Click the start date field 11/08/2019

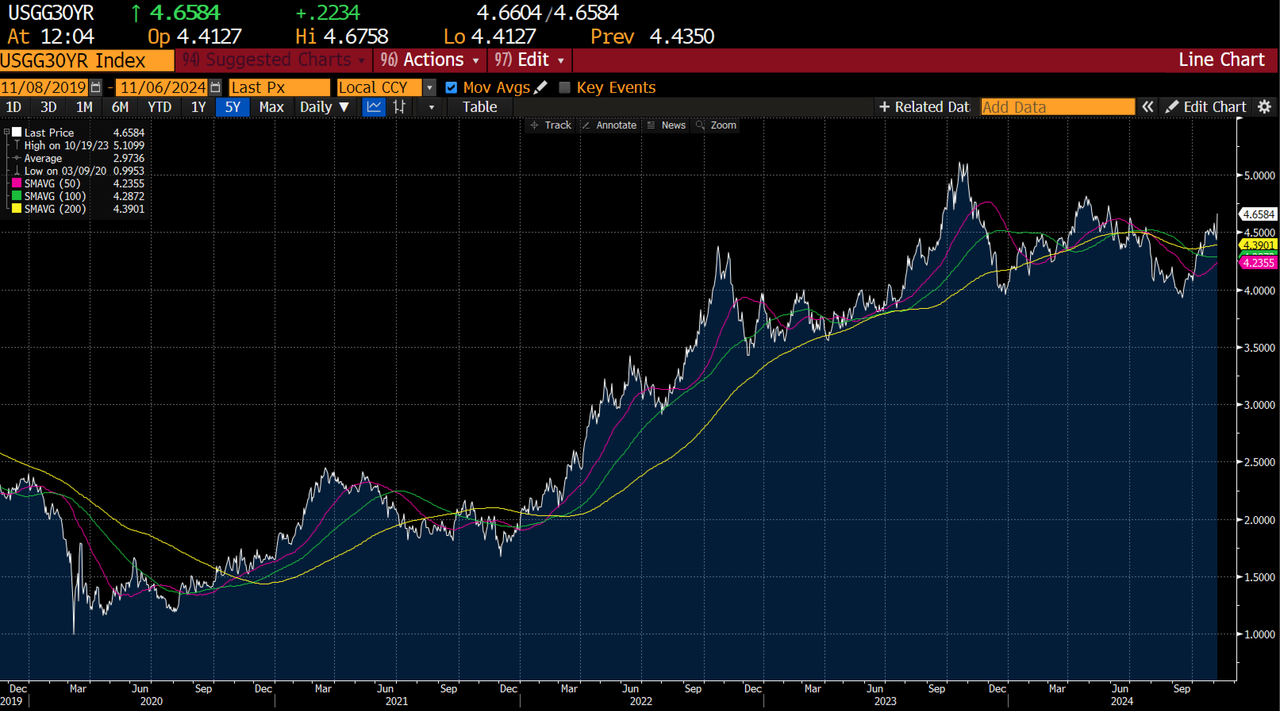coord(45,87)
